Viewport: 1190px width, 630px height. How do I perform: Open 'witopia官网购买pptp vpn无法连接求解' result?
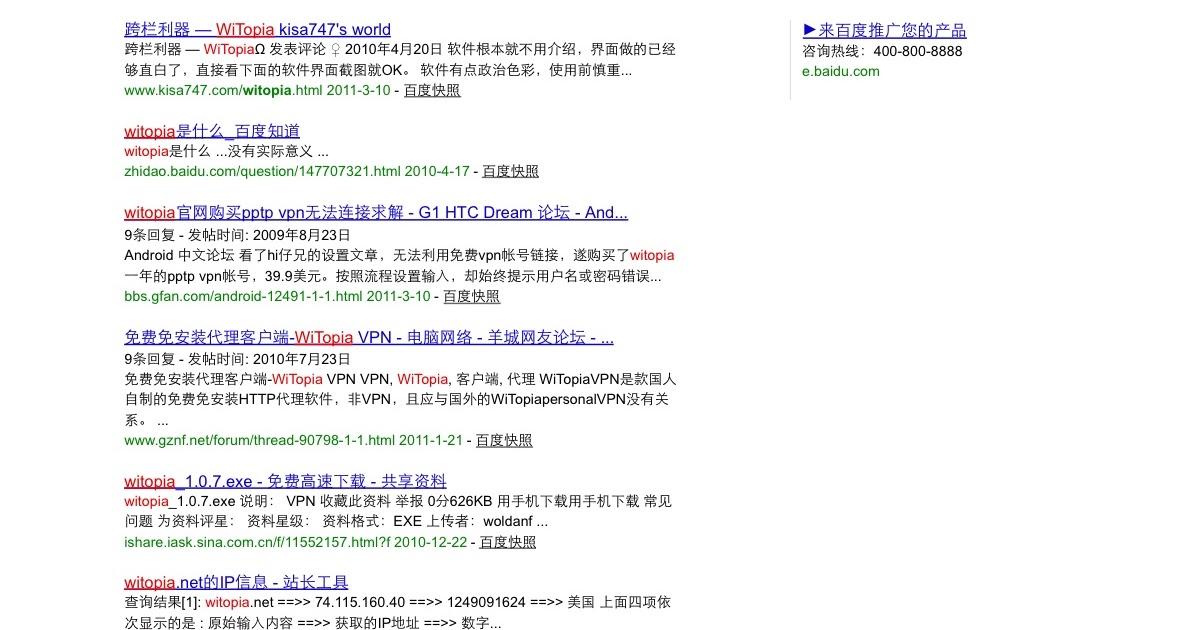(376, 213)
